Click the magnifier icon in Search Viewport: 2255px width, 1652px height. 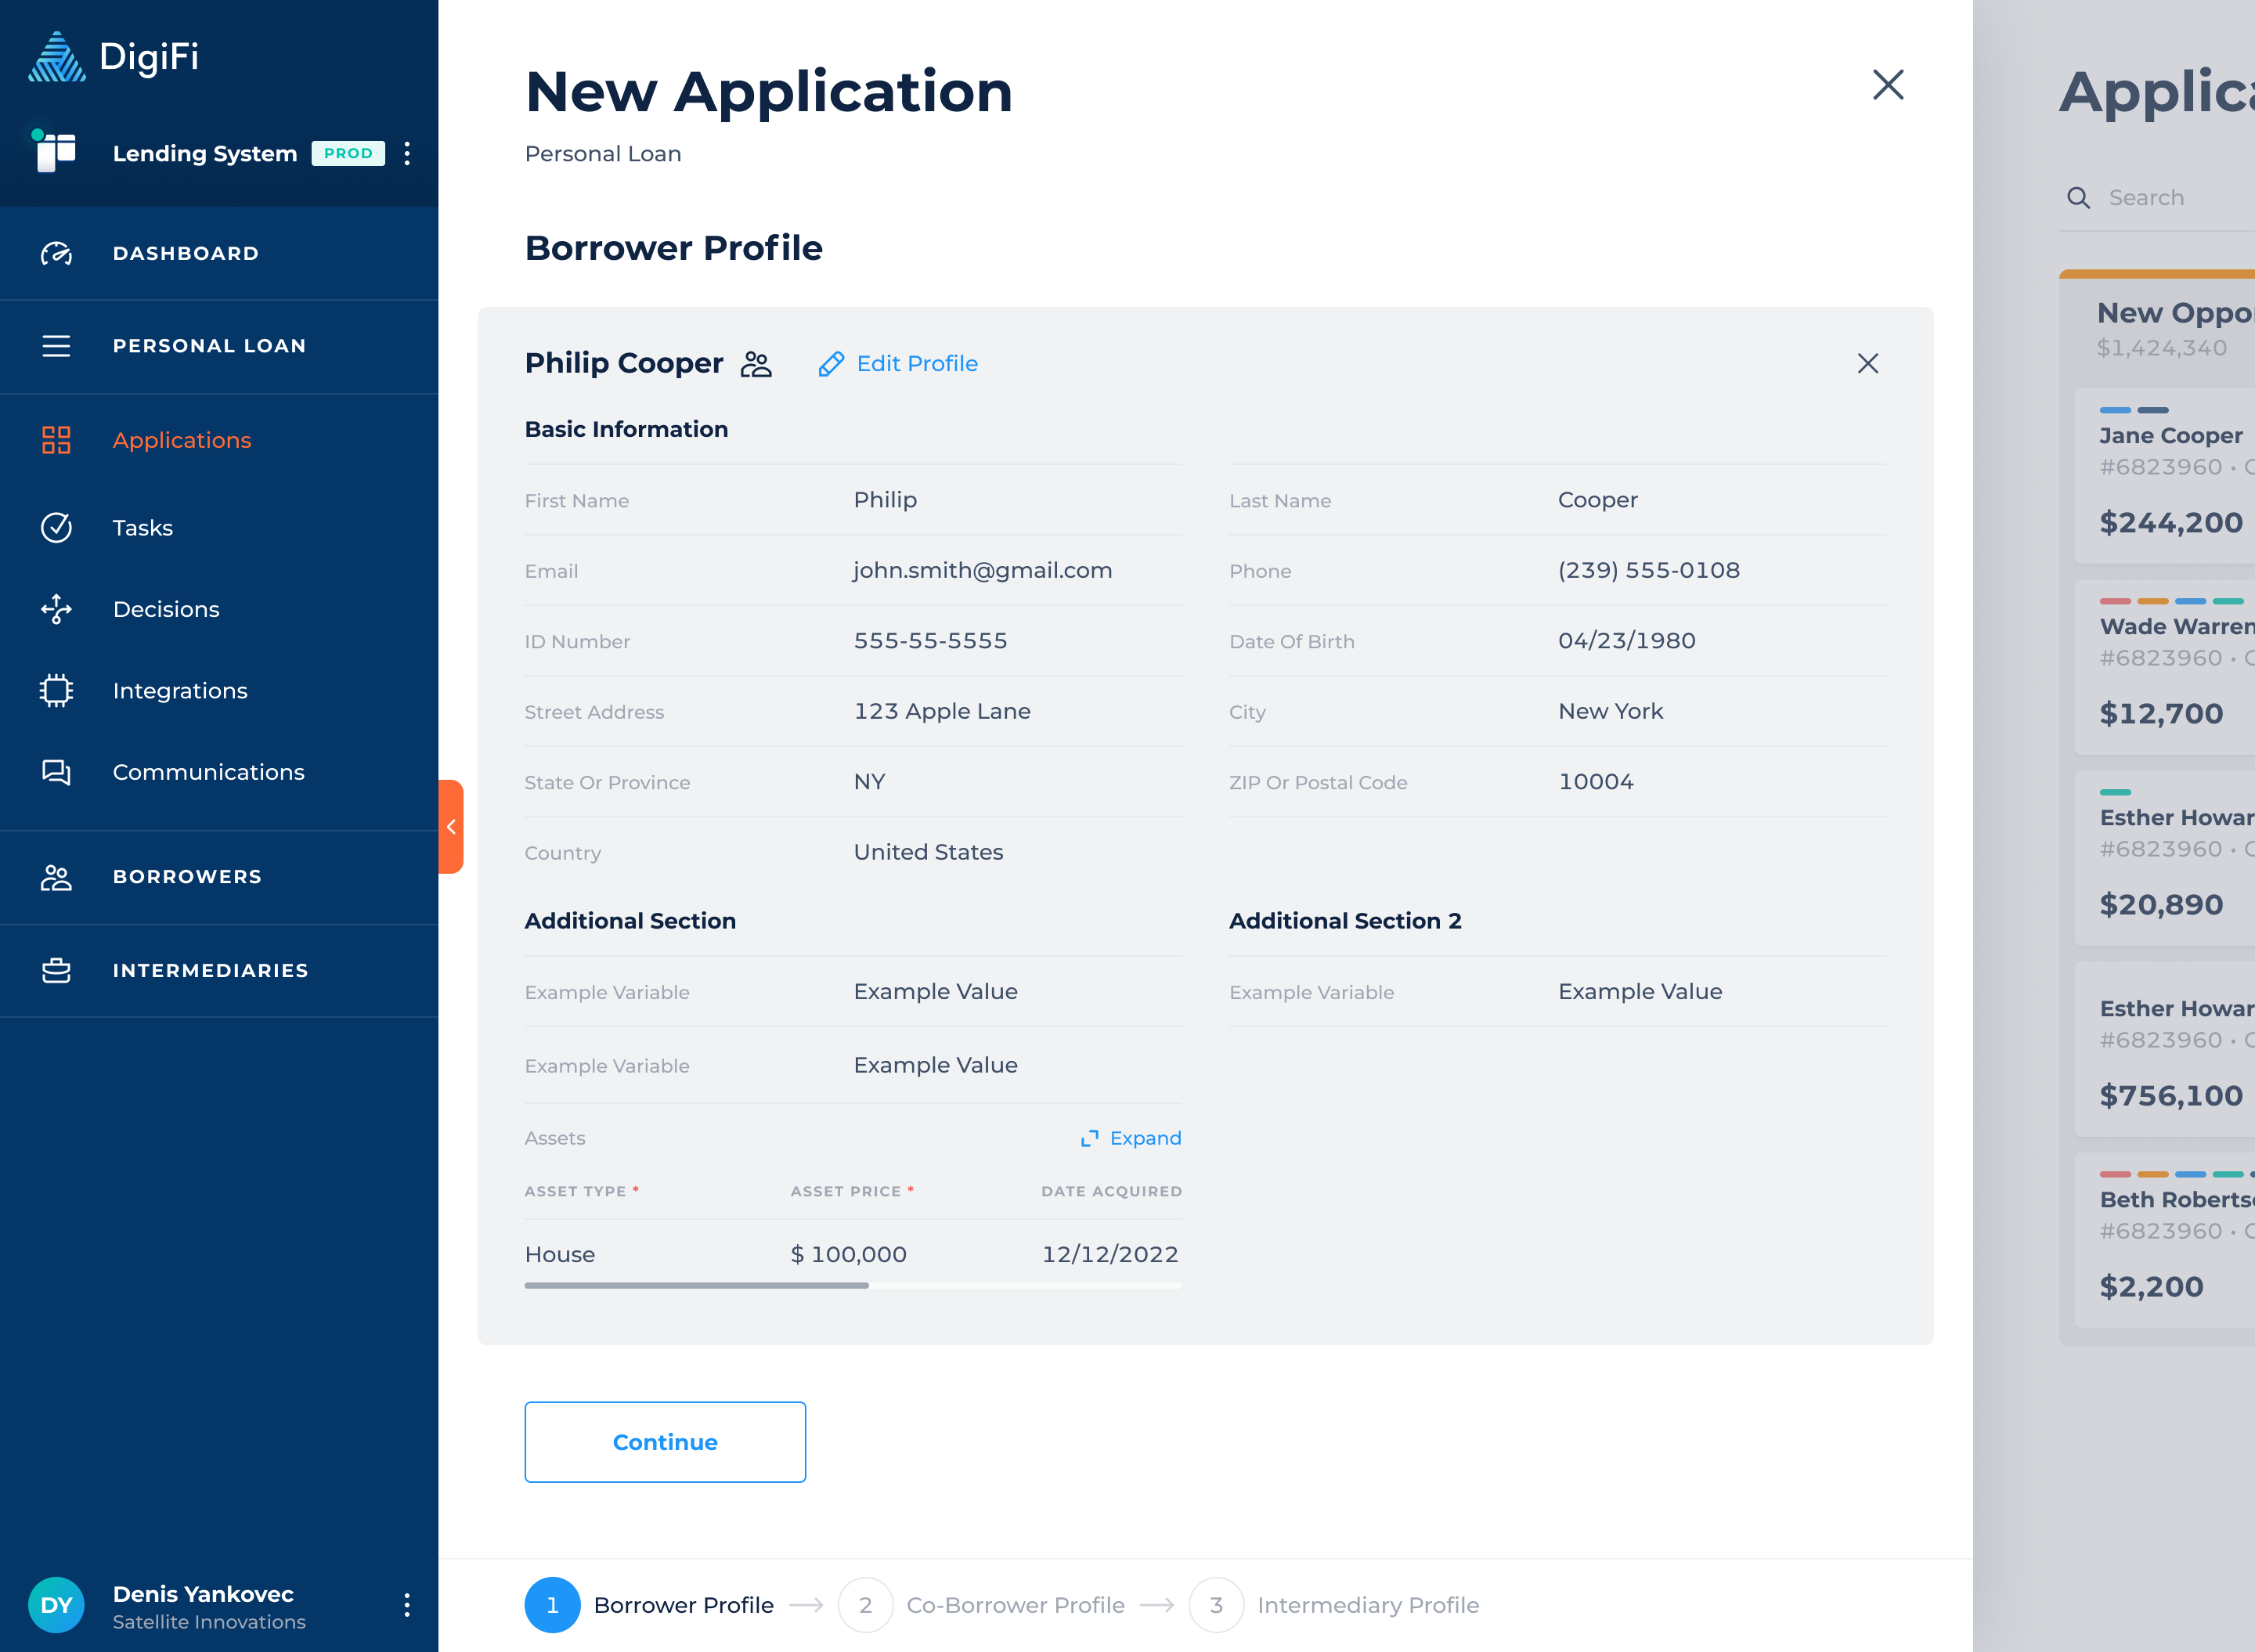pos(2078,198)
